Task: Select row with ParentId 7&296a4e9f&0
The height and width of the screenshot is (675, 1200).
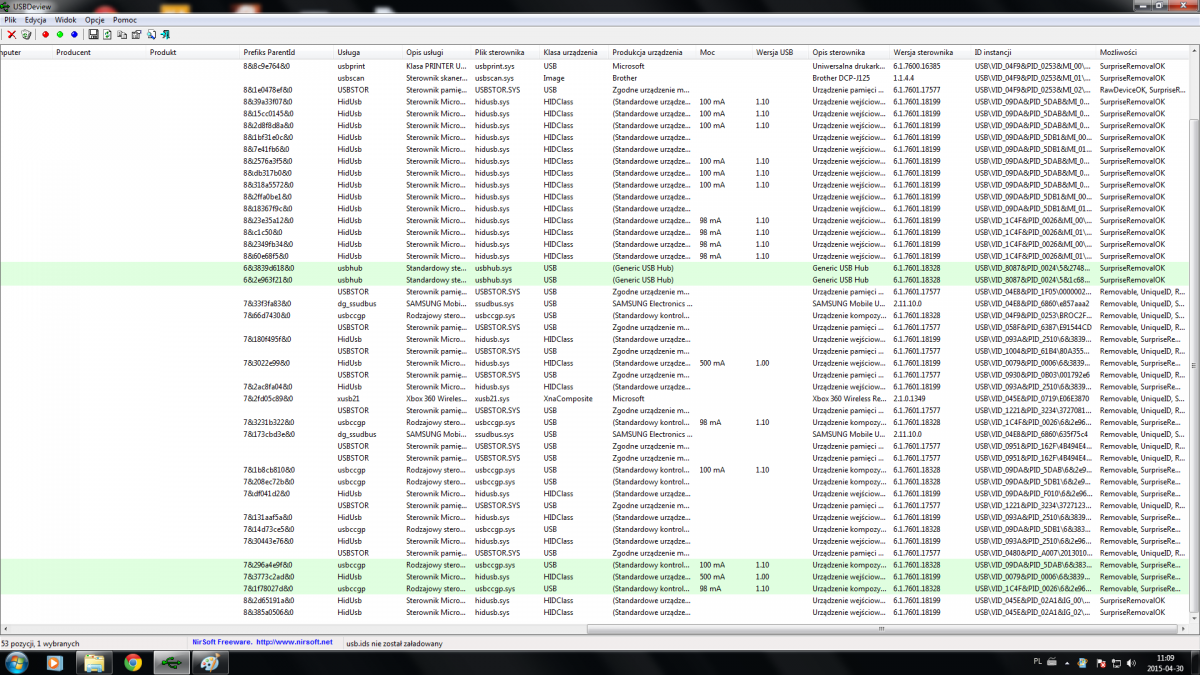Action: 595,565
